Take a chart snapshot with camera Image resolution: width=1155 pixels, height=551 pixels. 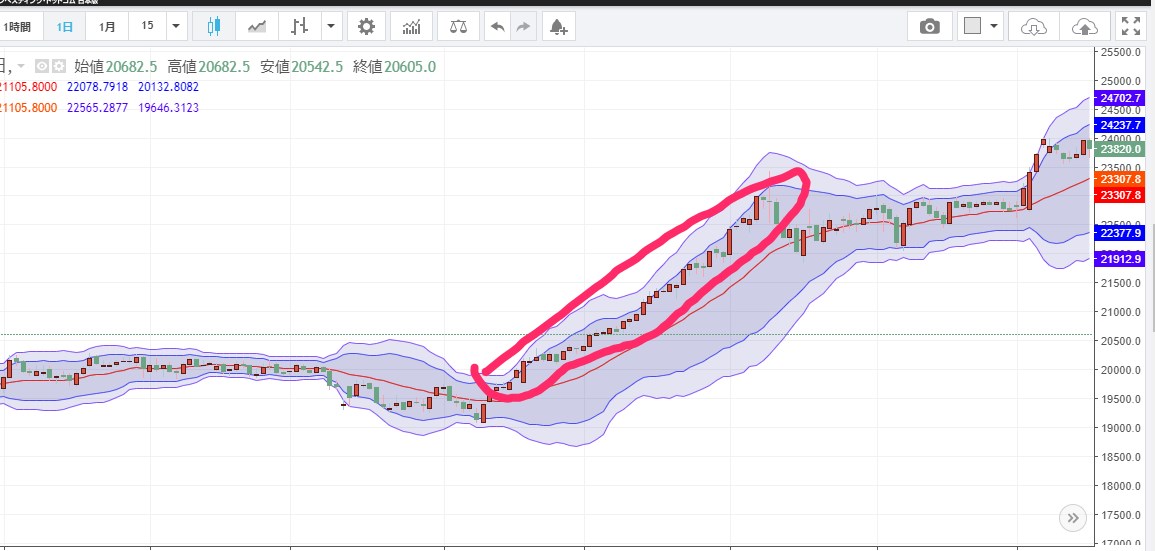click(930, 27)
